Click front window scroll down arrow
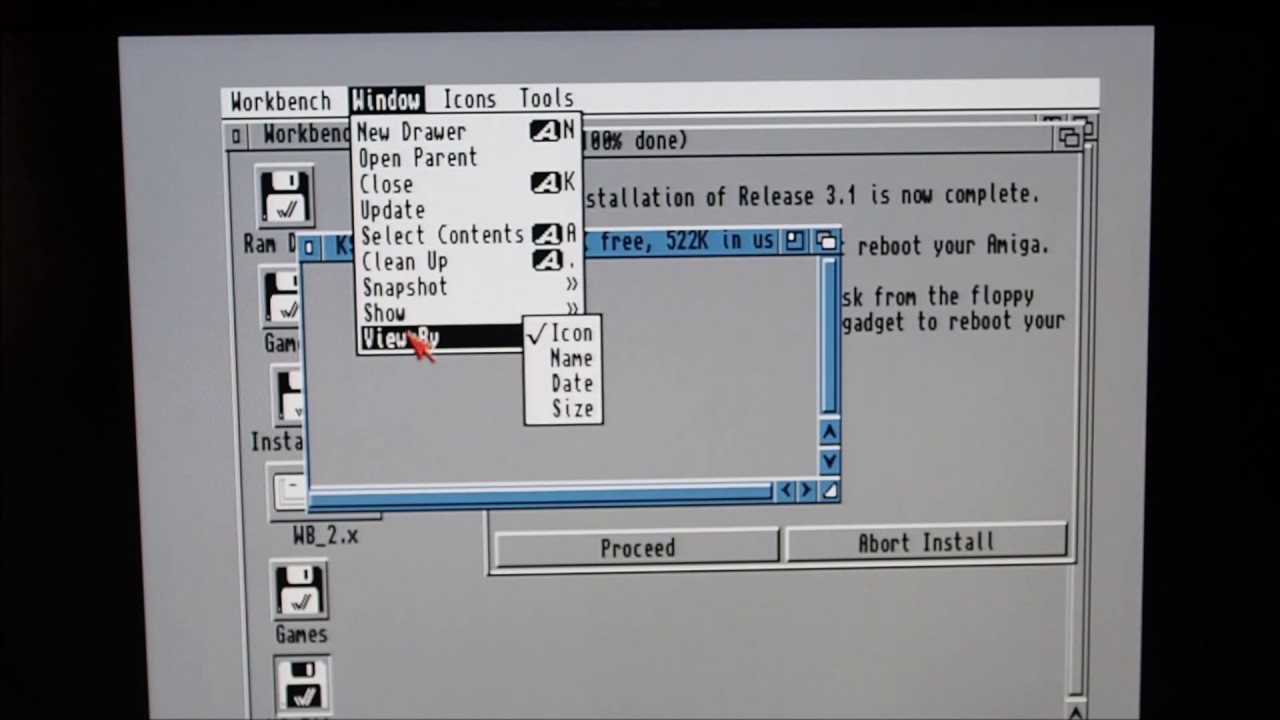Image resolution: width=1280 pixels, height=720 pixels. 829,461
